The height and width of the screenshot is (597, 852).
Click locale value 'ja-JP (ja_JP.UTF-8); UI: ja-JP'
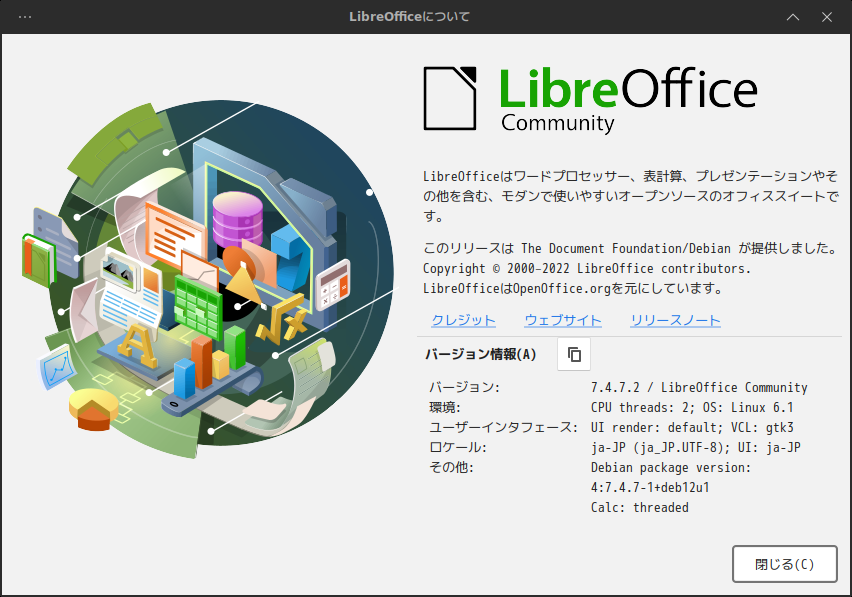click(696, 448)
